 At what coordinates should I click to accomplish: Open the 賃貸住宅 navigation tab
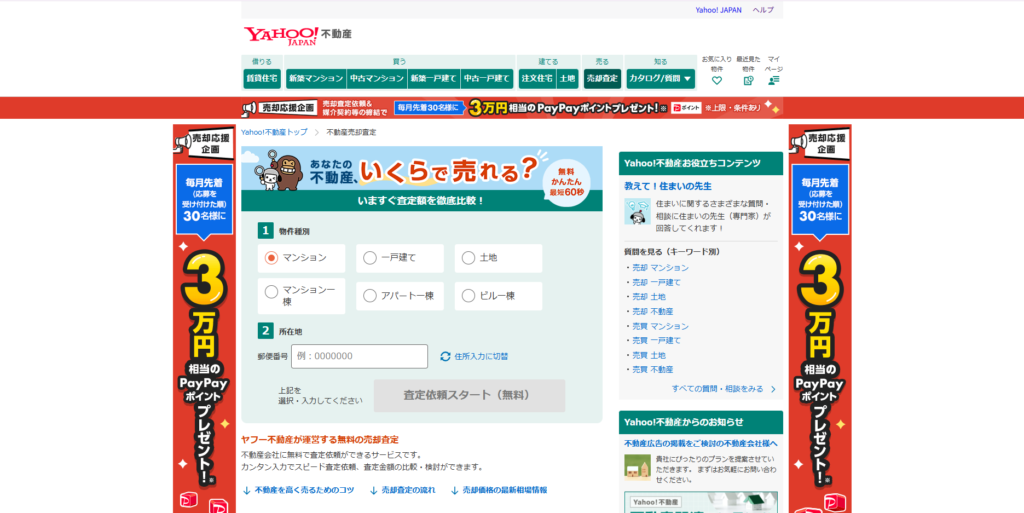(262, 78)
